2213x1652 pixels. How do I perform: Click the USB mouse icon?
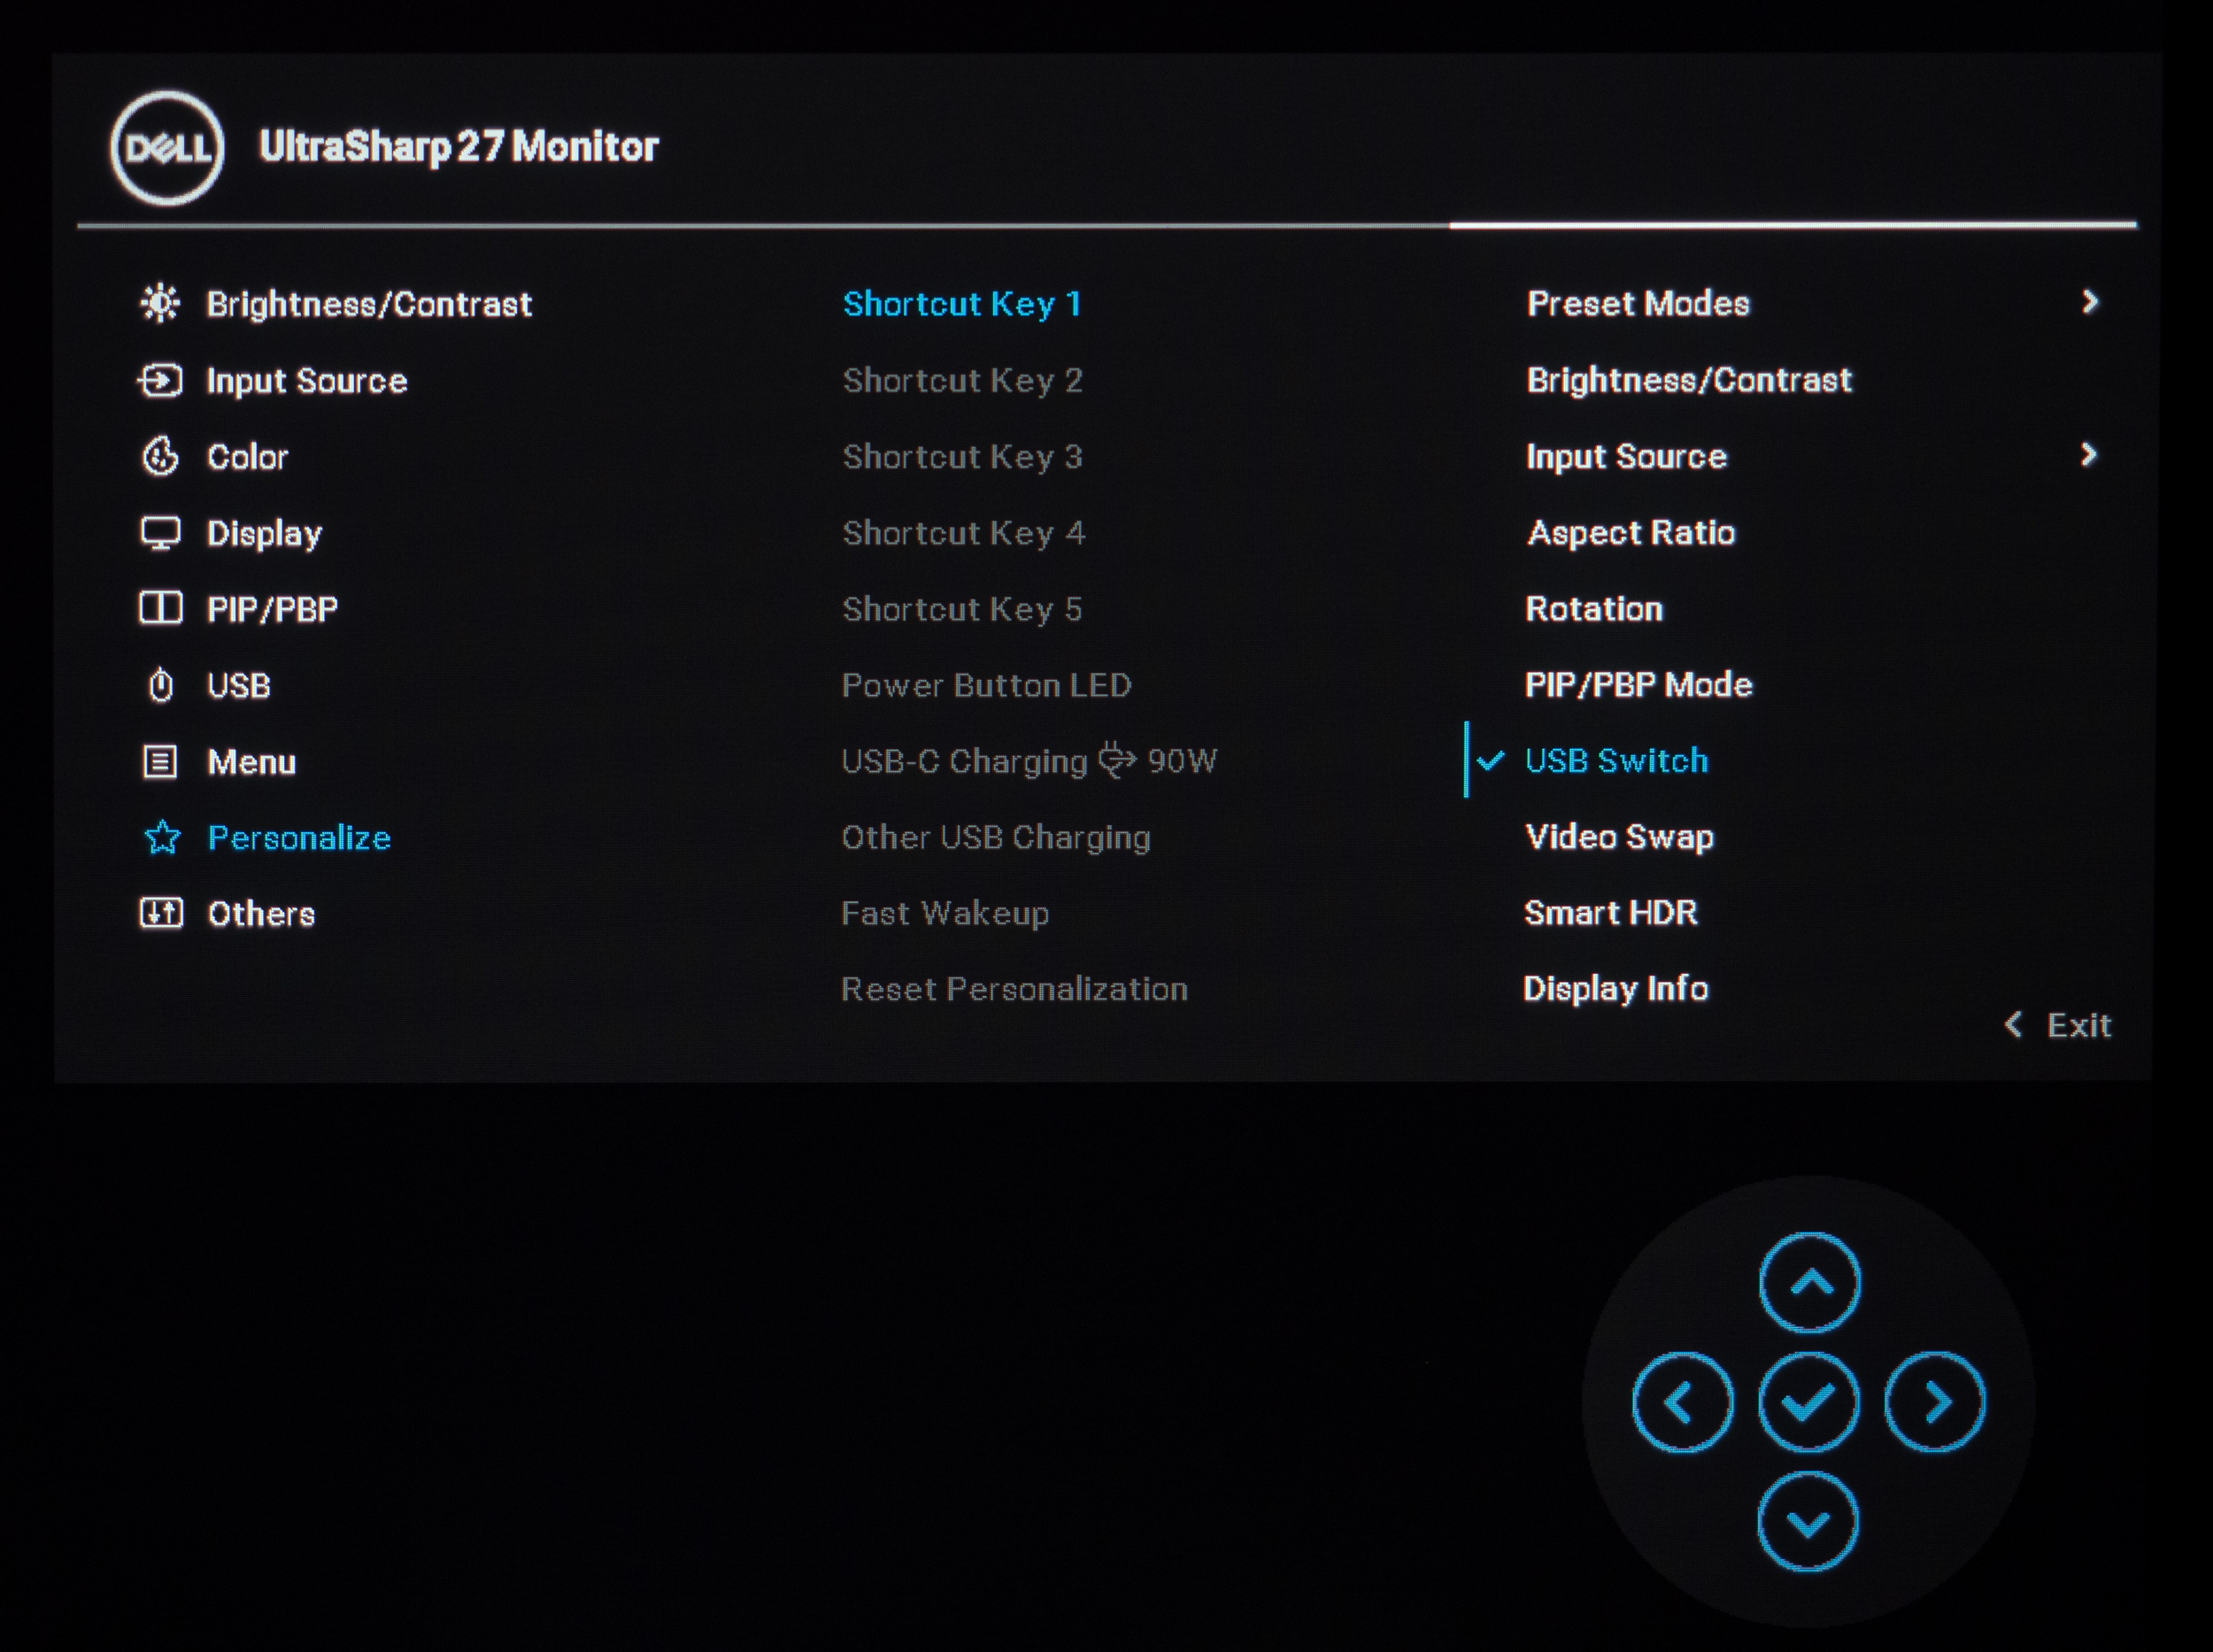(160, 686)
